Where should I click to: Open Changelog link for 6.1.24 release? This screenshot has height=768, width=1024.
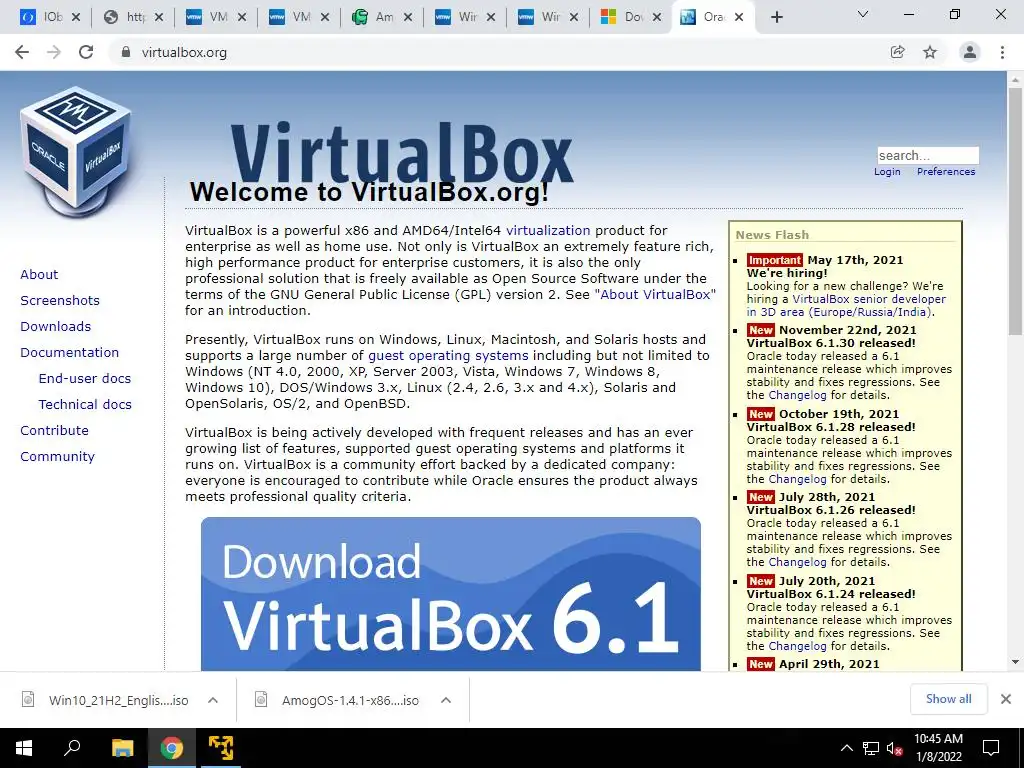(x=797, y=646)
